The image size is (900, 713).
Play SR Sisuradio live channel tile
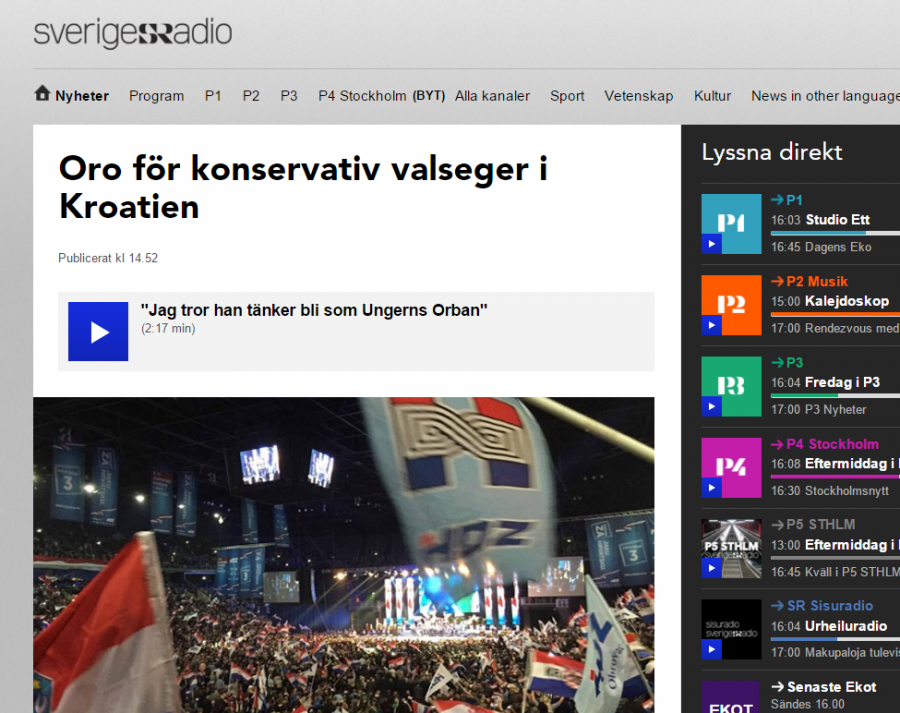point(731,630)
